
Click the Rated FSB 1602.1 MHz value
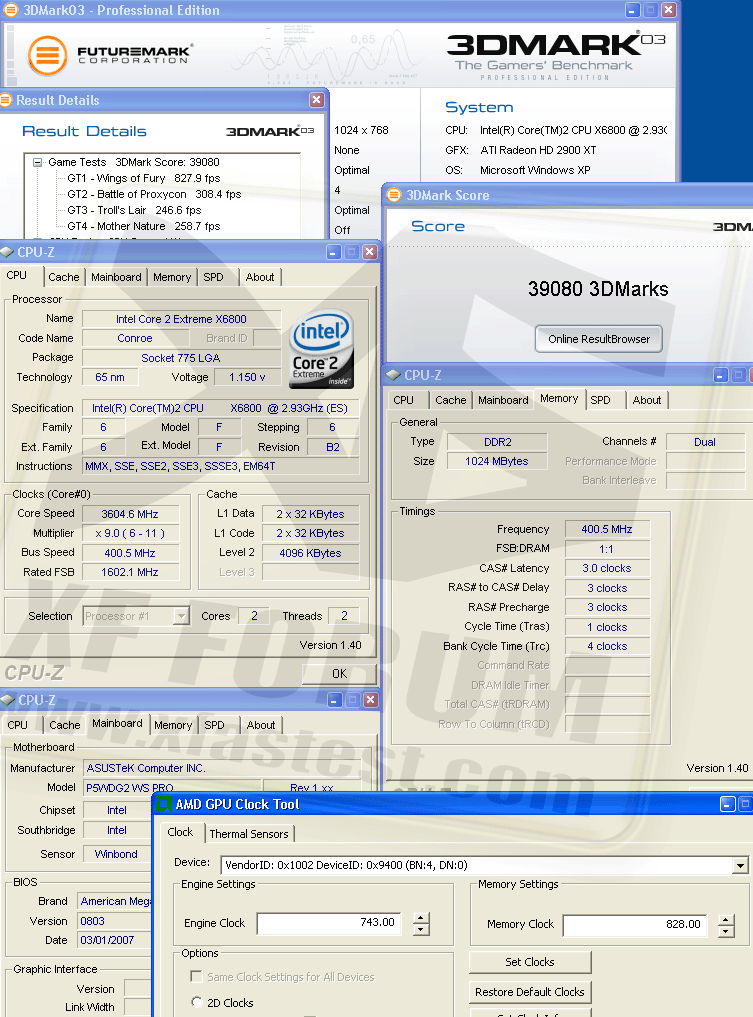click(x=130, y=572)
